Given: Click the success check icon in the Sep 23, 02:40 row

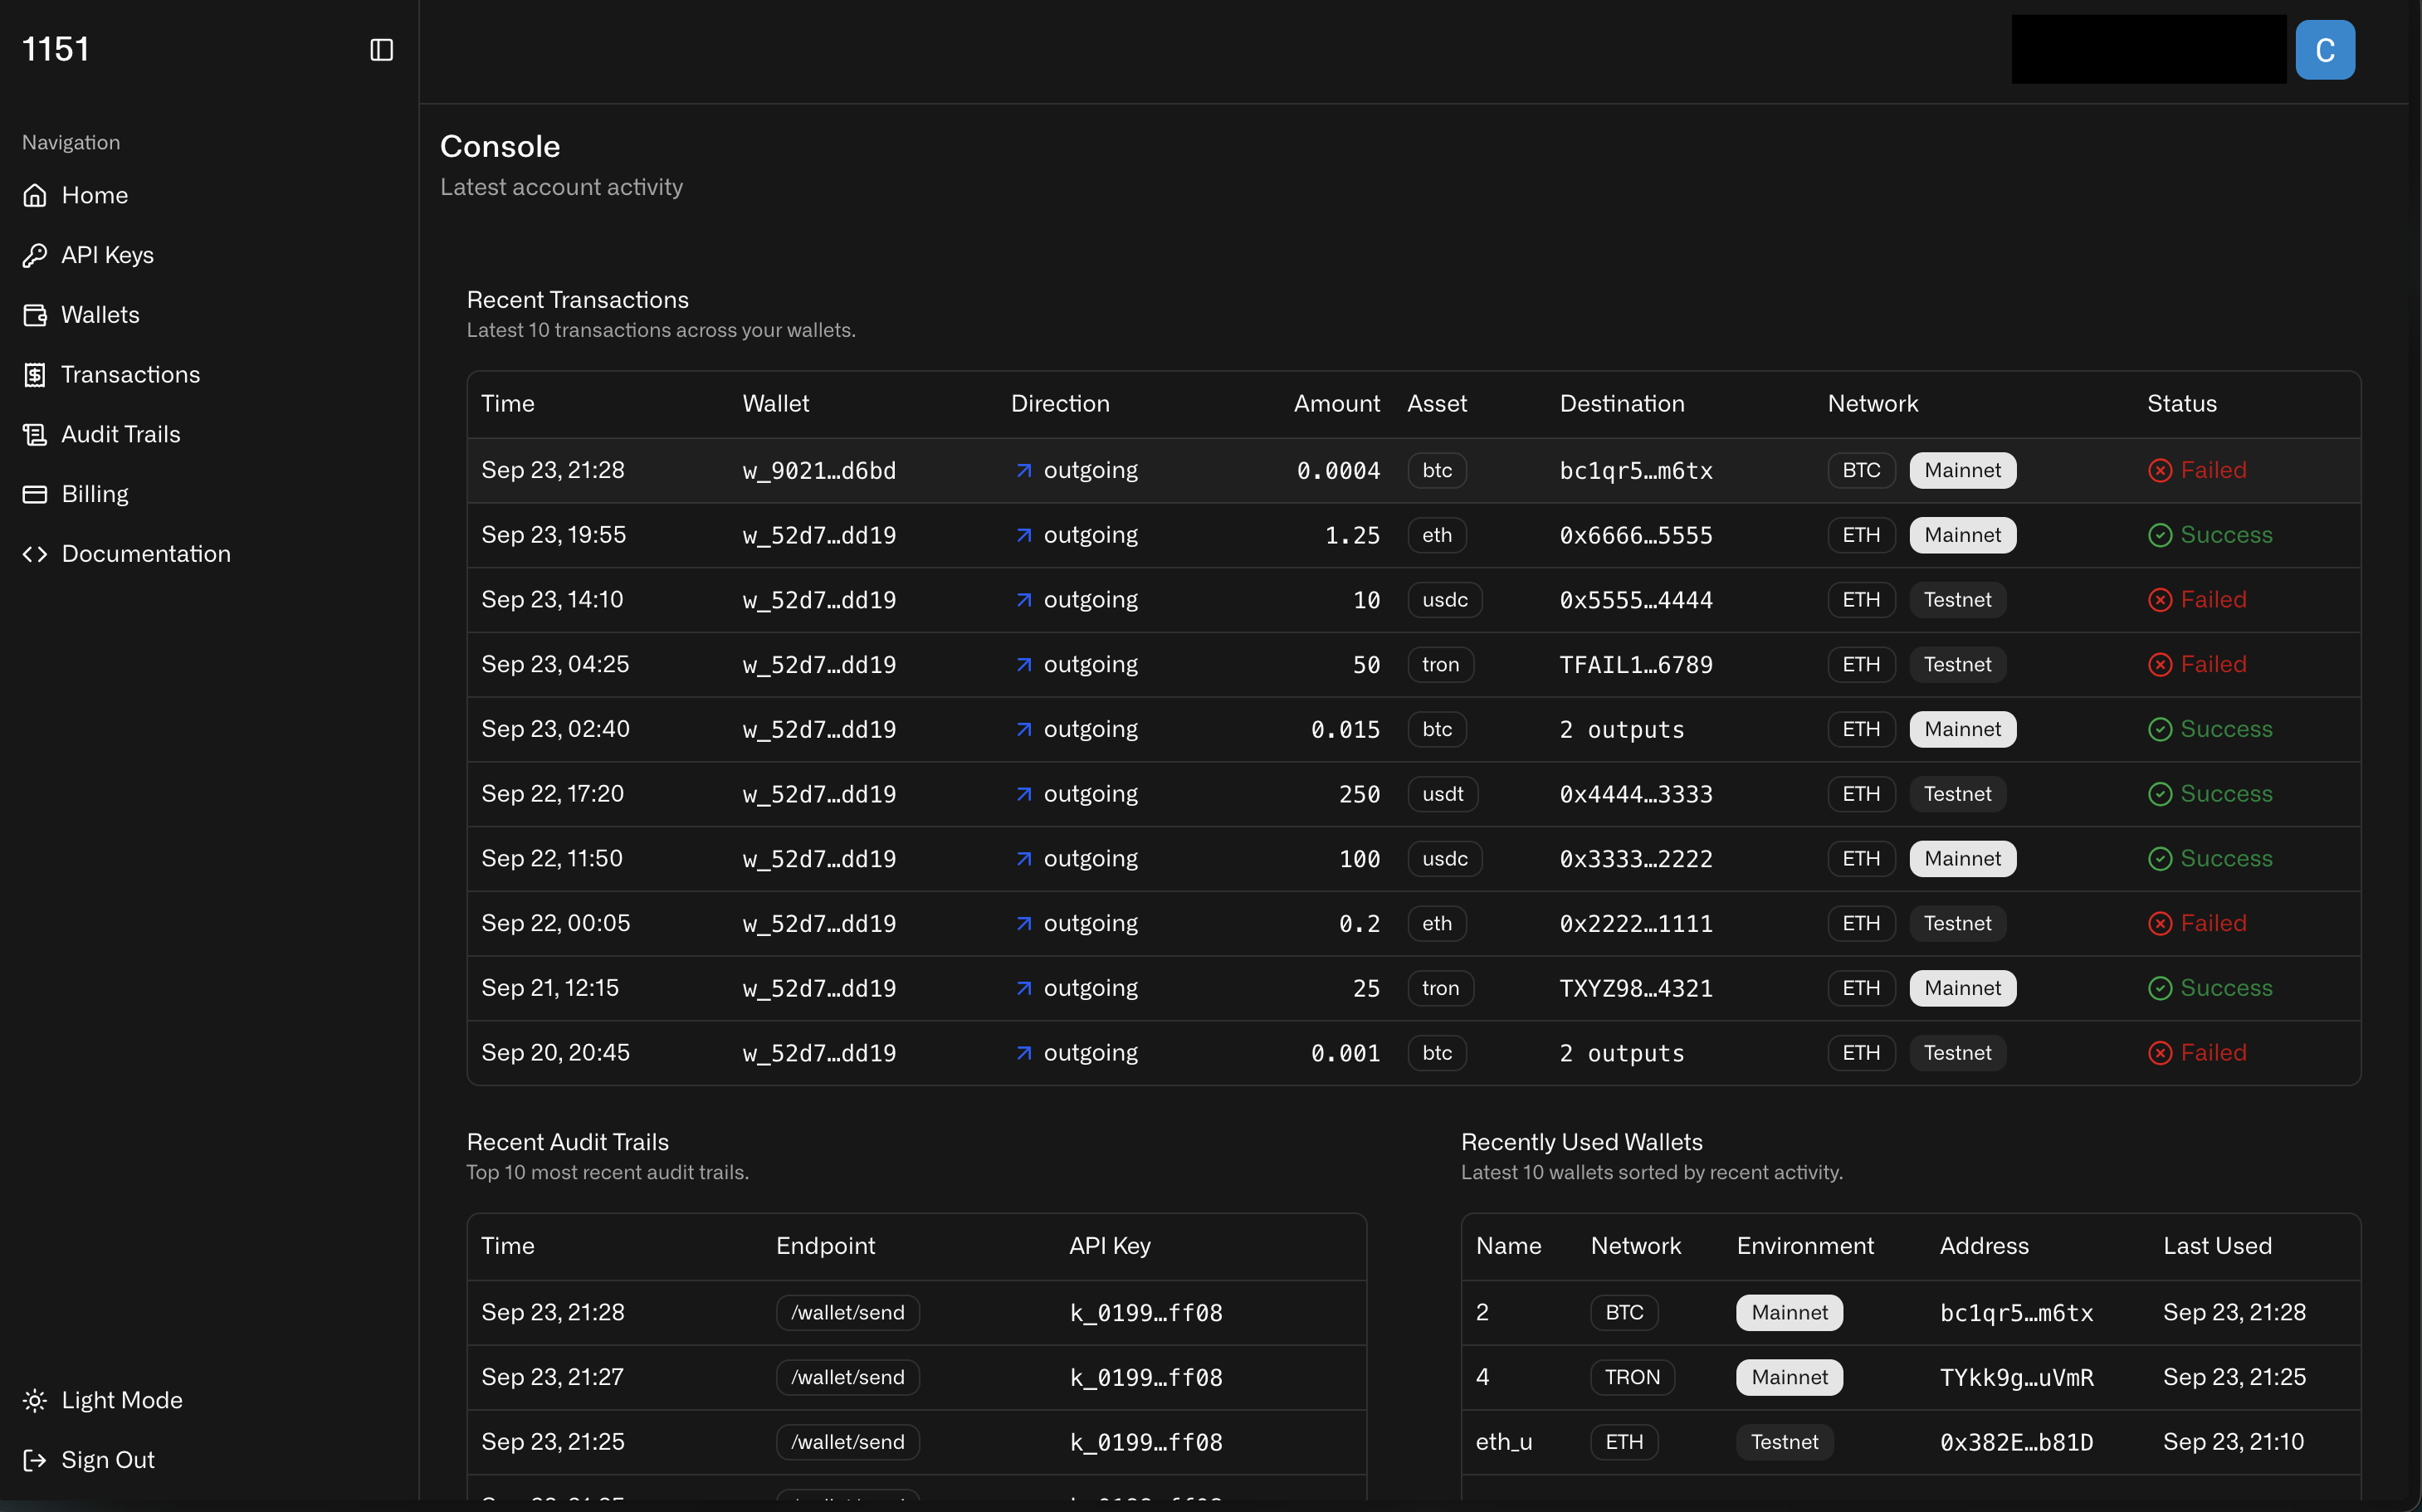Looking at the screenshot, I should pyautogui.click(x=2160, y=729).
